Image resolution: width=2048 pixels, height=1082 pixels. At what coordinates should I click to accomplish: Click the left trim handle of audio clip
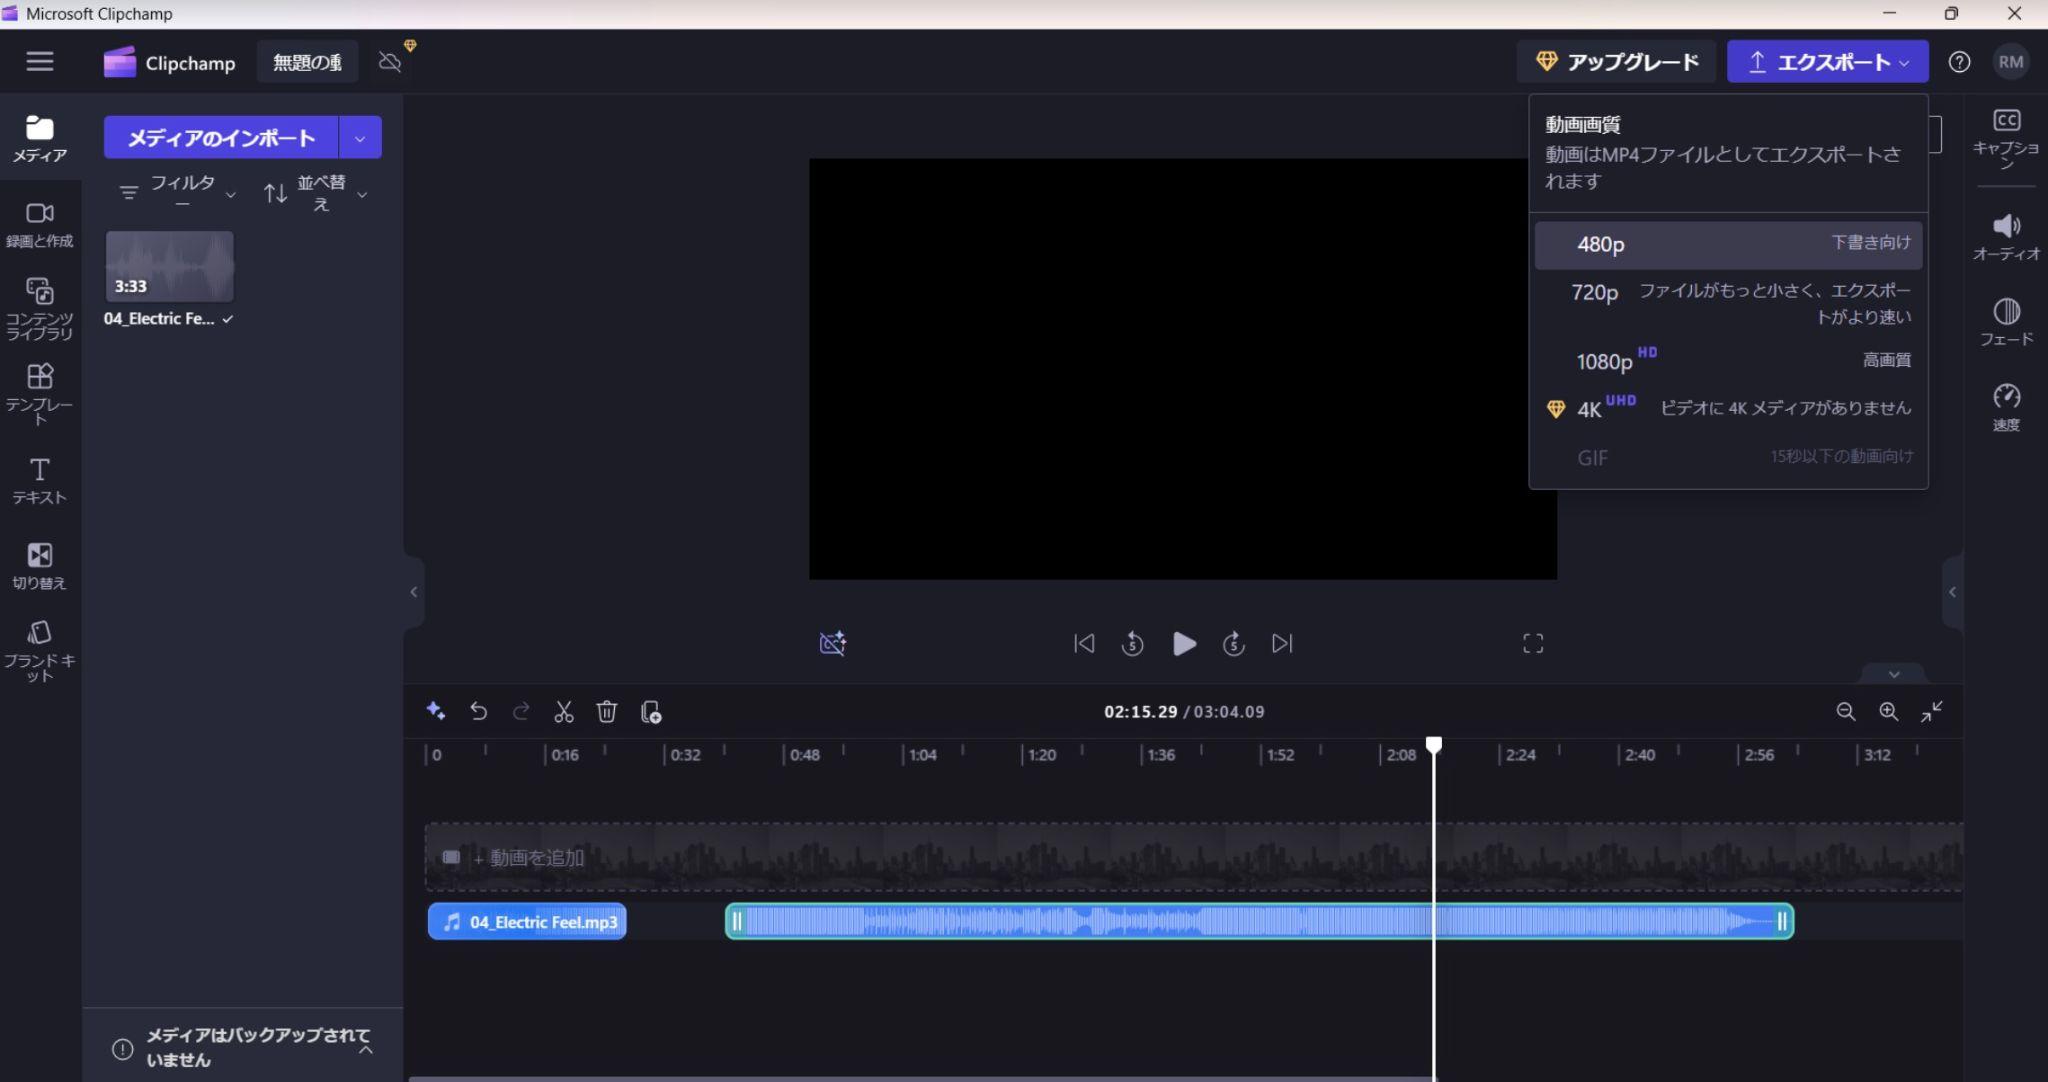[x=737, y=921]
